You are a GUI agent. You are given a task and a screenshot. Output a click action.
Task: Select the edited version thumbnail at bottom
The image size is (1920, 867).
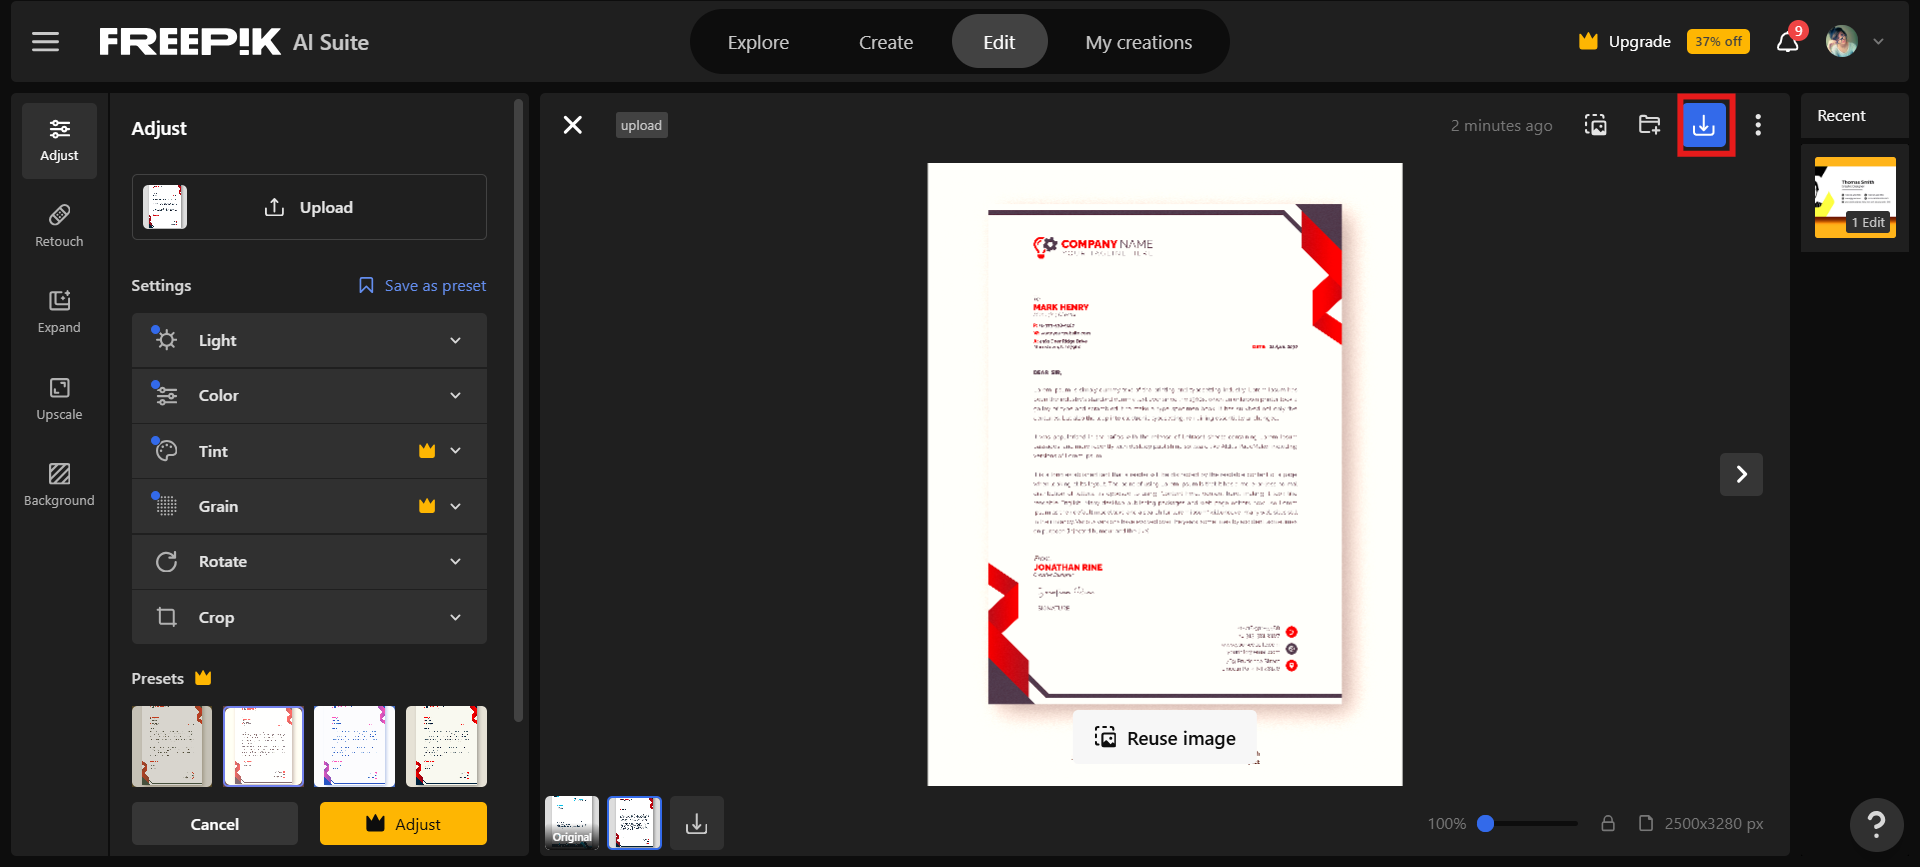click(635, 823)
